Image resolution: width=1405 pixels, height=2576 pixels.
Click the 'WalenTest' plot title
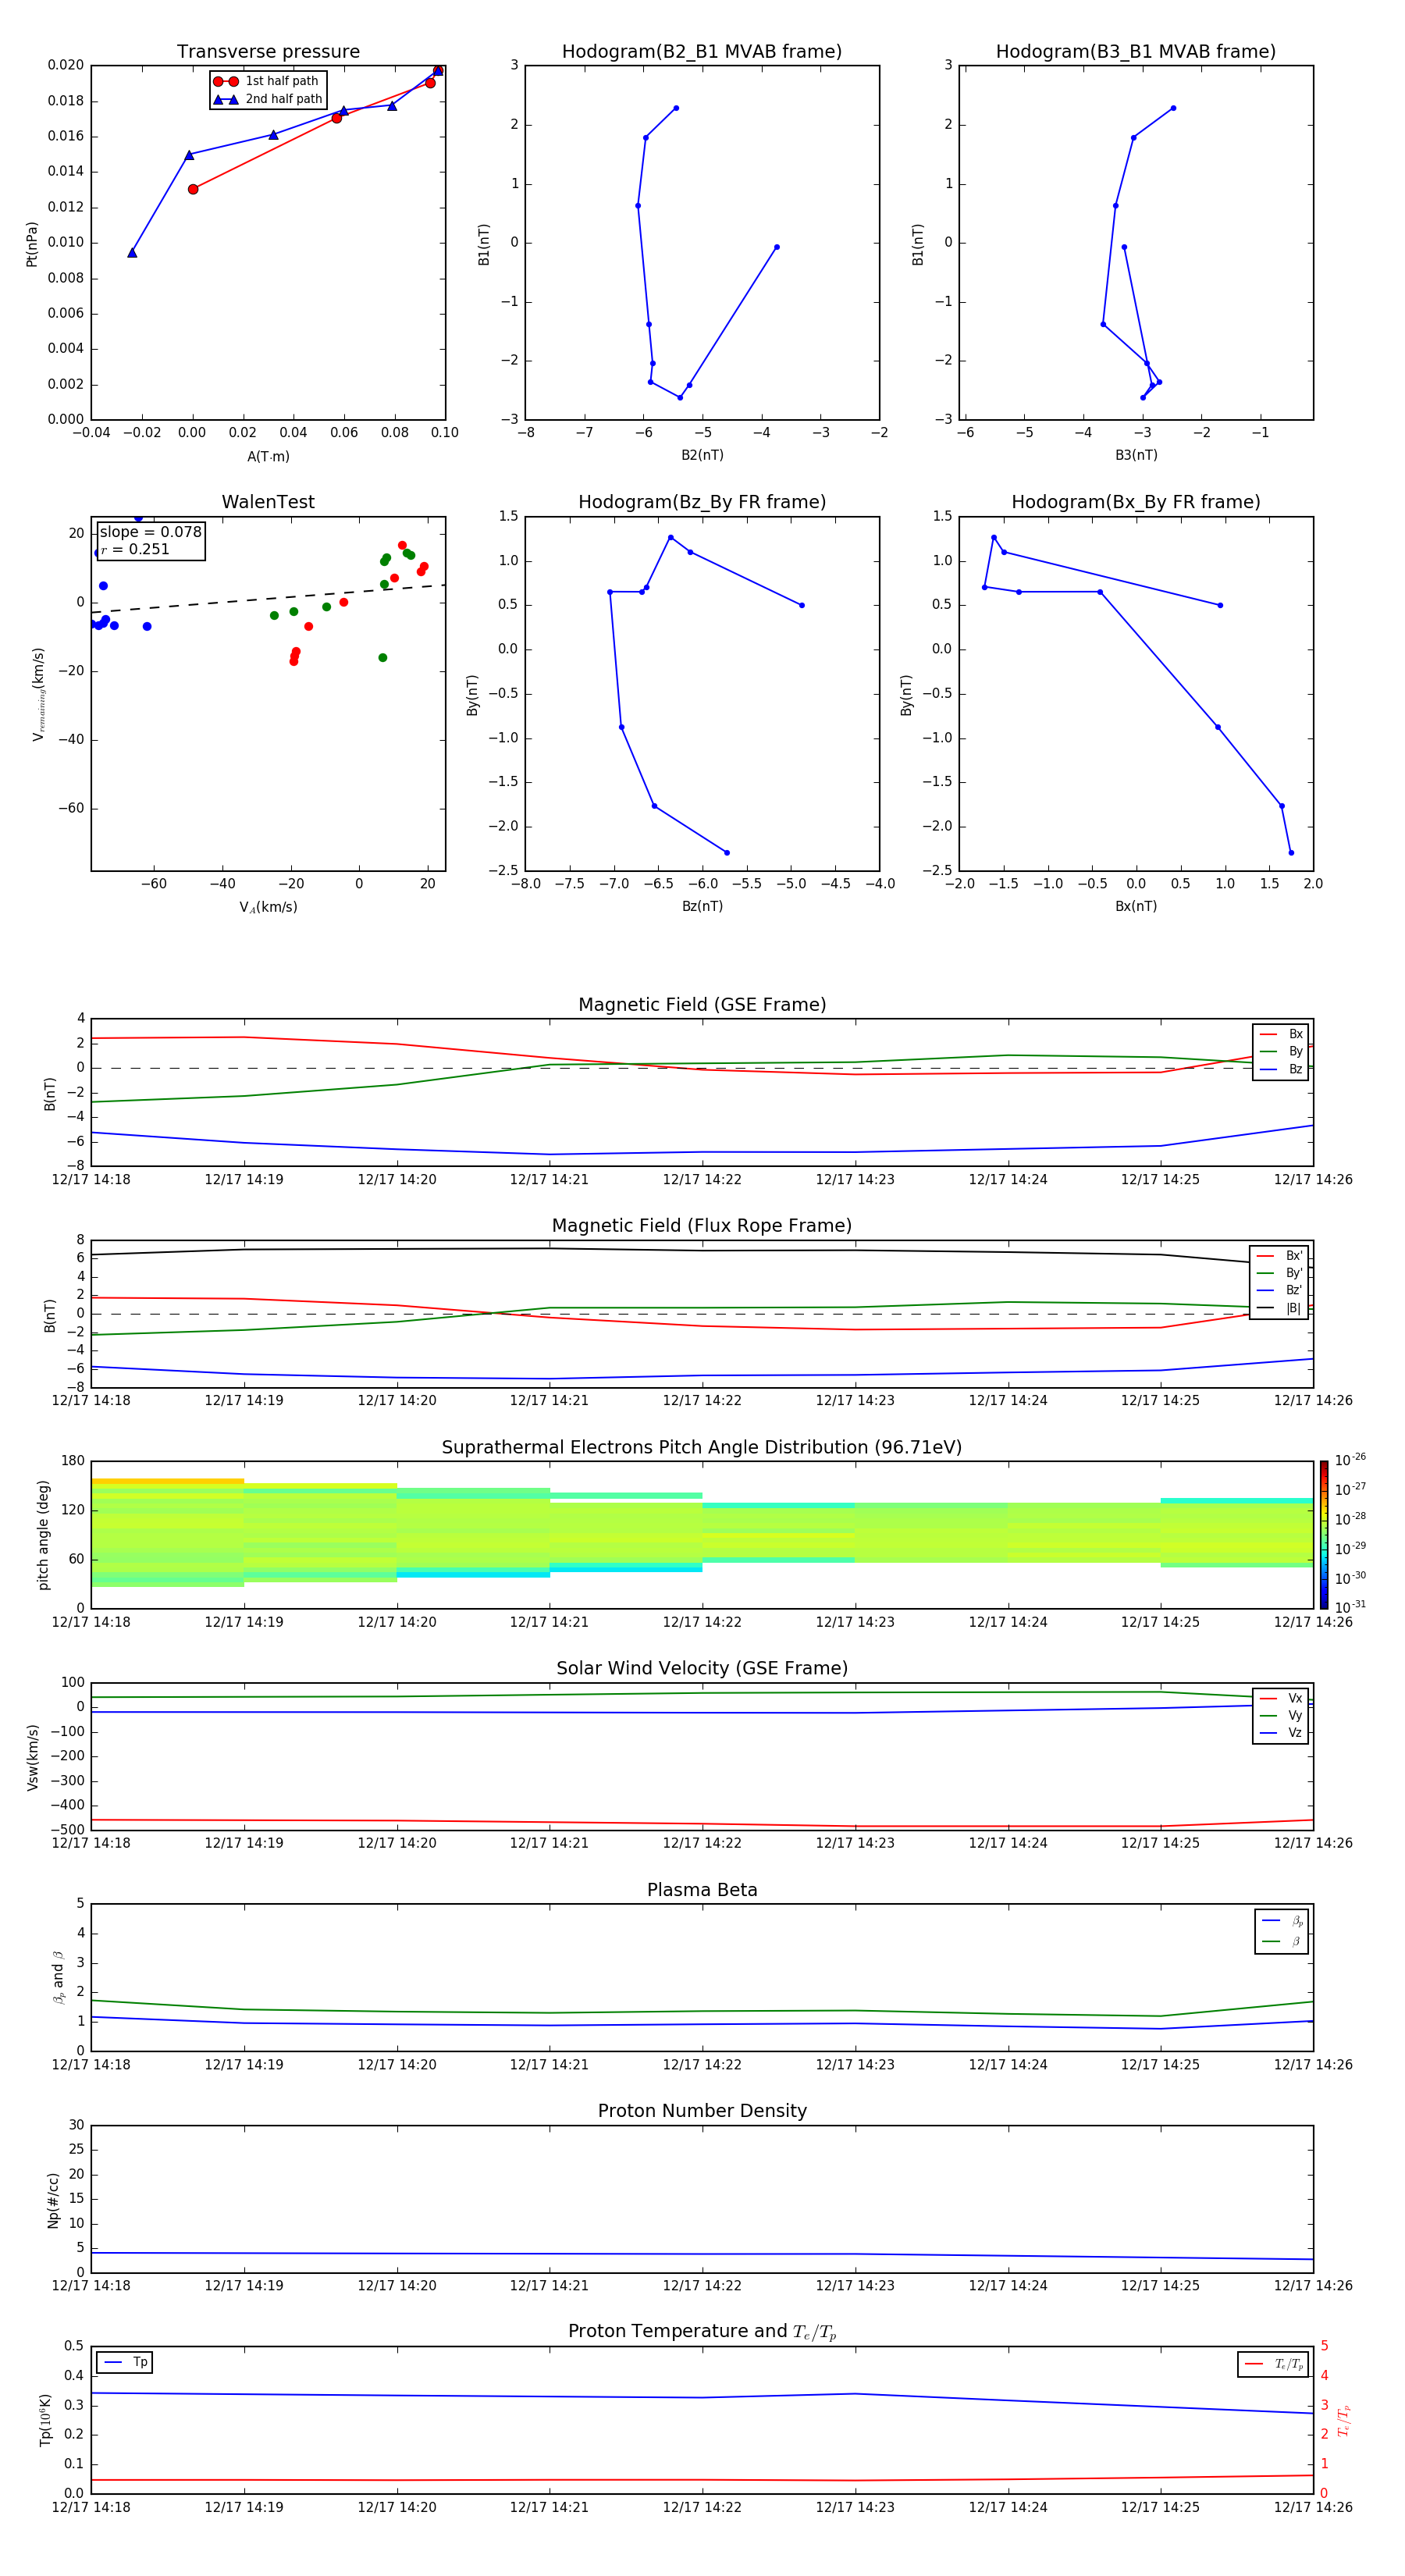pos(268,502)
